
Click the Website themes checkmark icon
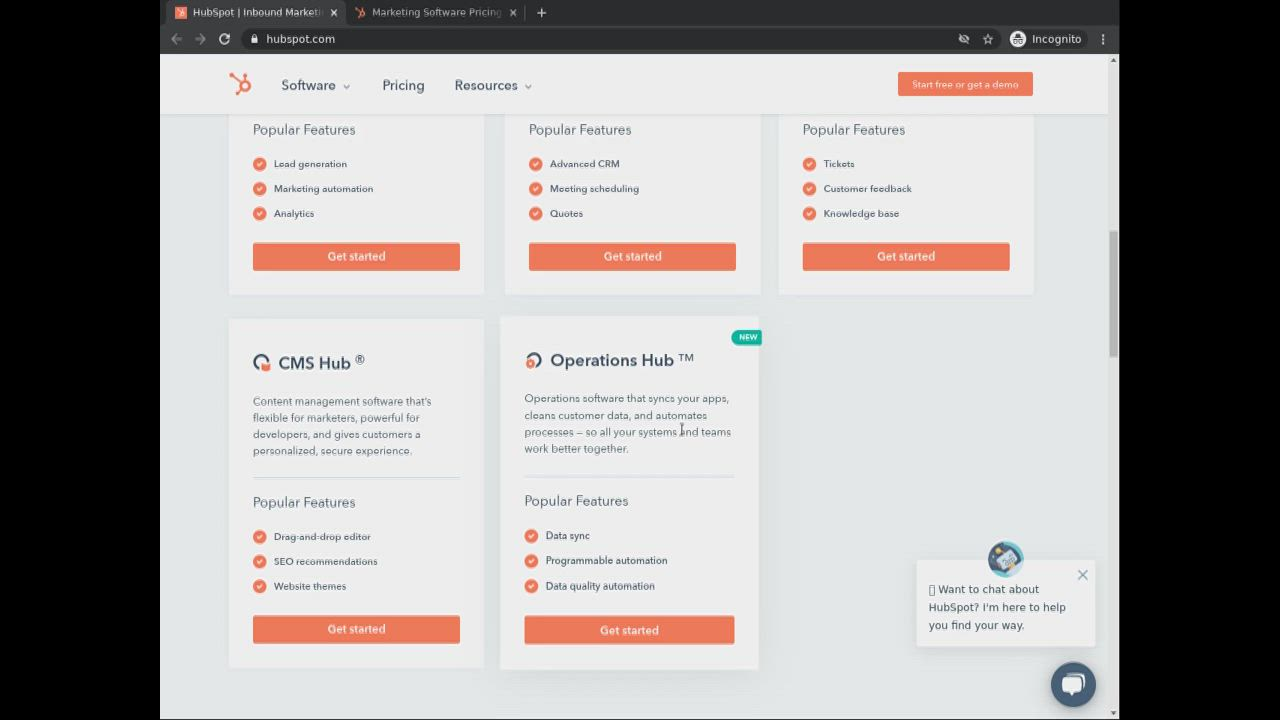tap(260, 586)
